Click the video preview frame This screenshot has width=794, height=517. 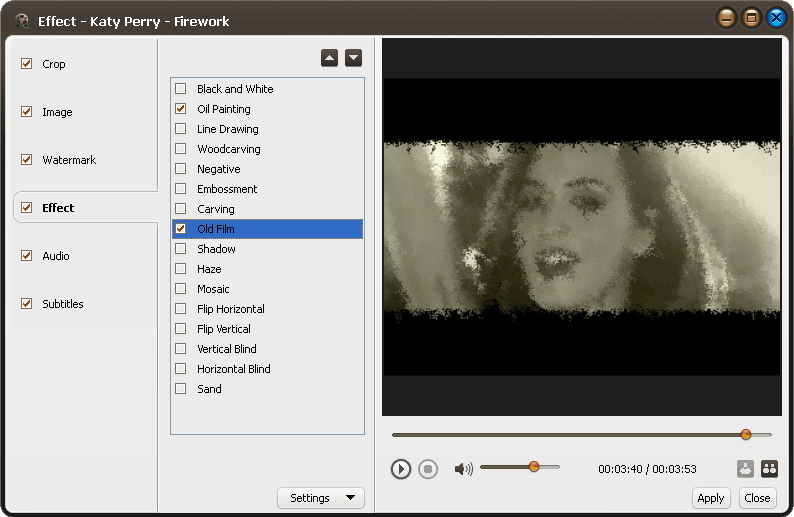pyautogui.click(x=582, y=227)
